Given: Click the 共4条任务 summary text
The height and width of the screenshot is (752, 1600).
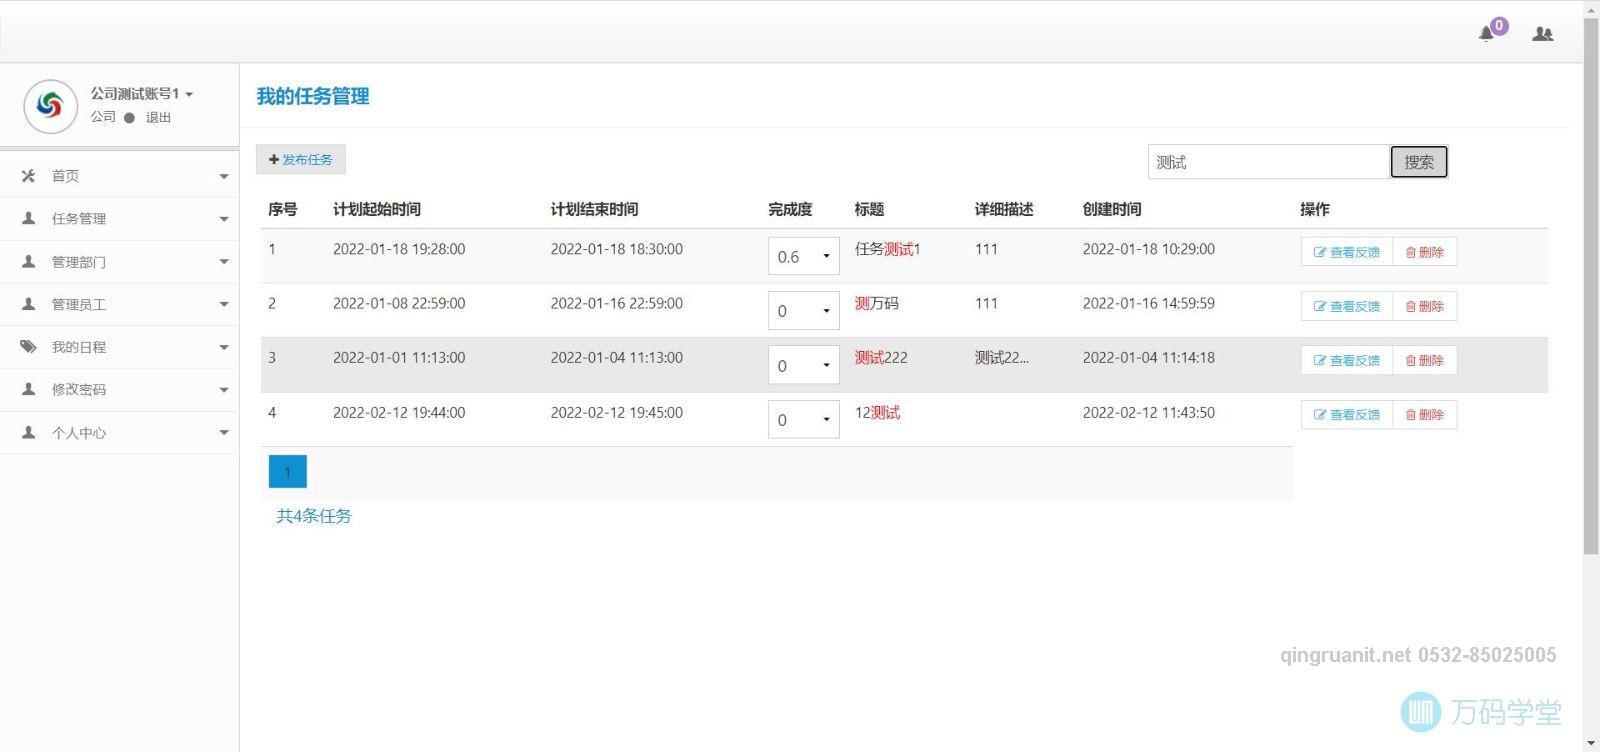Looking at the screenshot, I should (x=314, y=516).
